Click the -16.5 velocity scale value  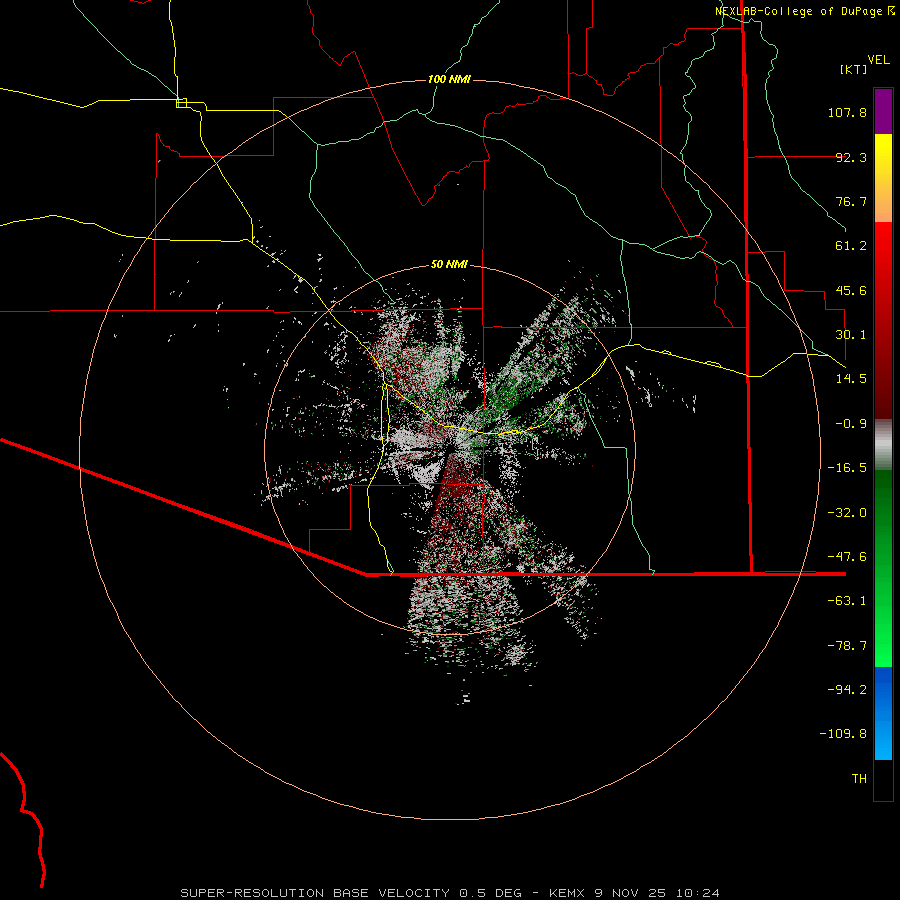tap(847, 468)
